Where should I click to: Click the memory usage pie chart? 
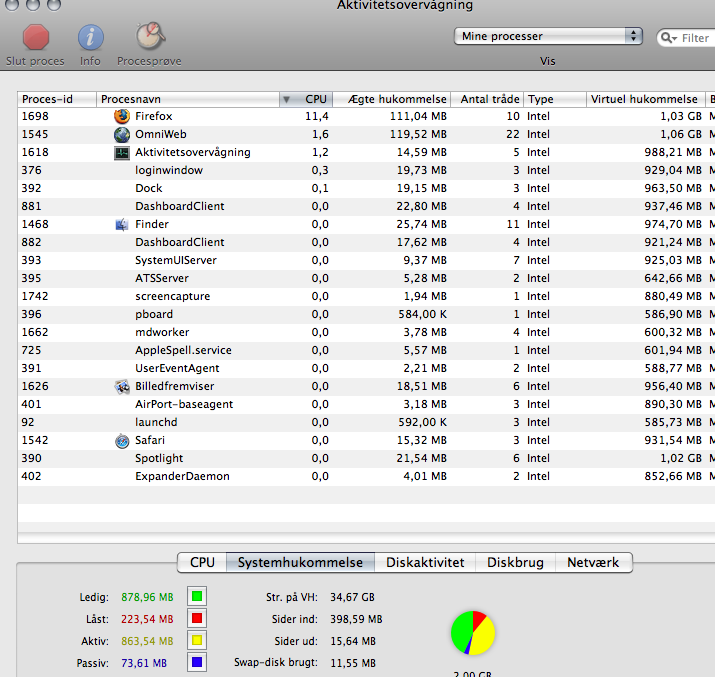(473, 633)
